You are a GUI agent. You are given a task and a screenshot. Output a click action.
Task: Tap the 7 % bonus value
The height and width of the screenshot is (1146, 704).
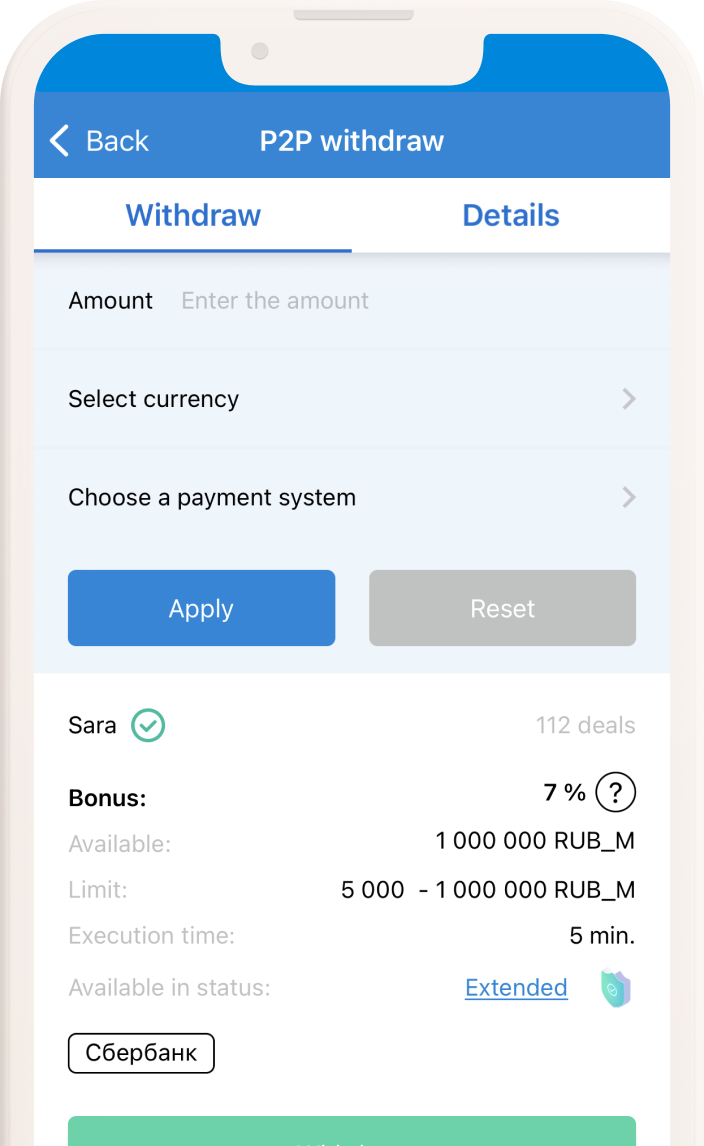[x=564, y=793]
